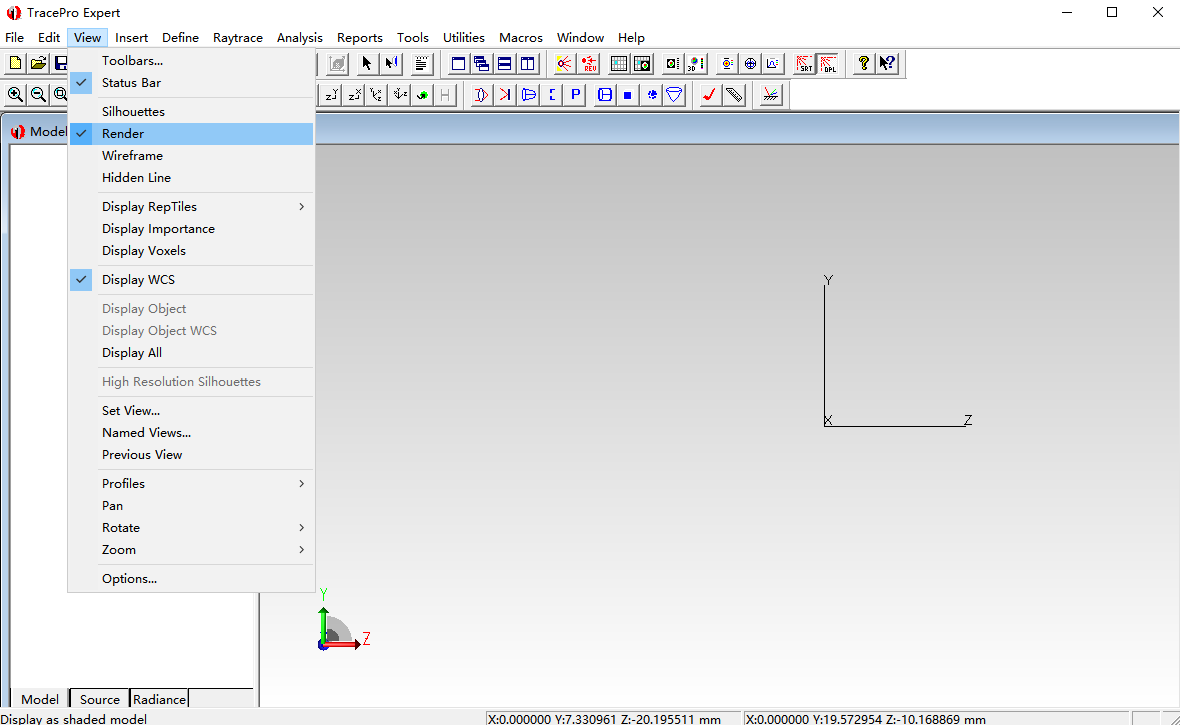Open Set View... dialog

tap(191, 410)
